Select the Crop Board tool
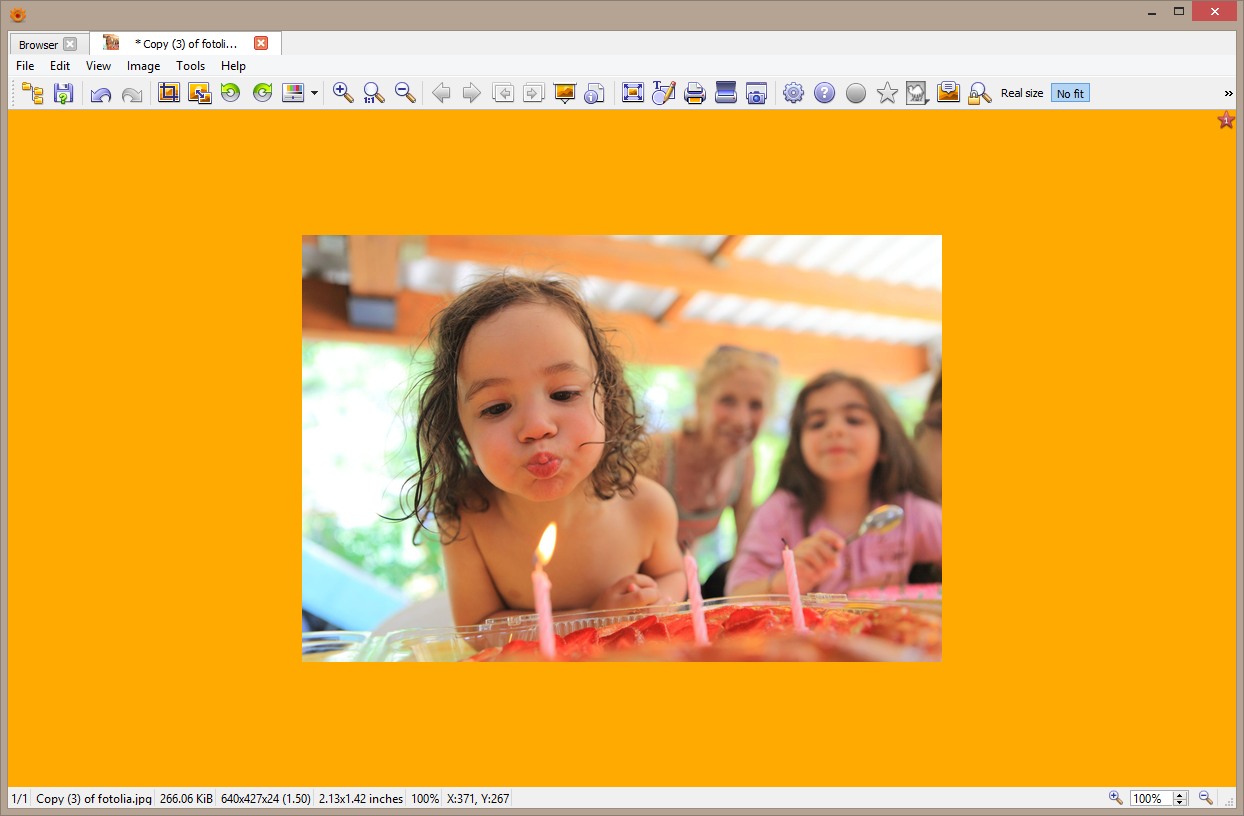The height and width of the screenshot is (816, 1244). point(168,92)
